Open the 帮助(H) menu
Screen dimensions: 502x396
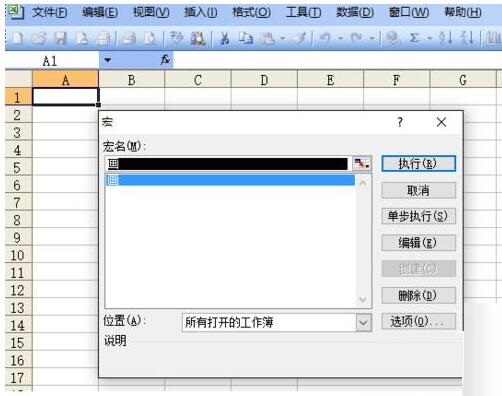click(x=463, y=13)
